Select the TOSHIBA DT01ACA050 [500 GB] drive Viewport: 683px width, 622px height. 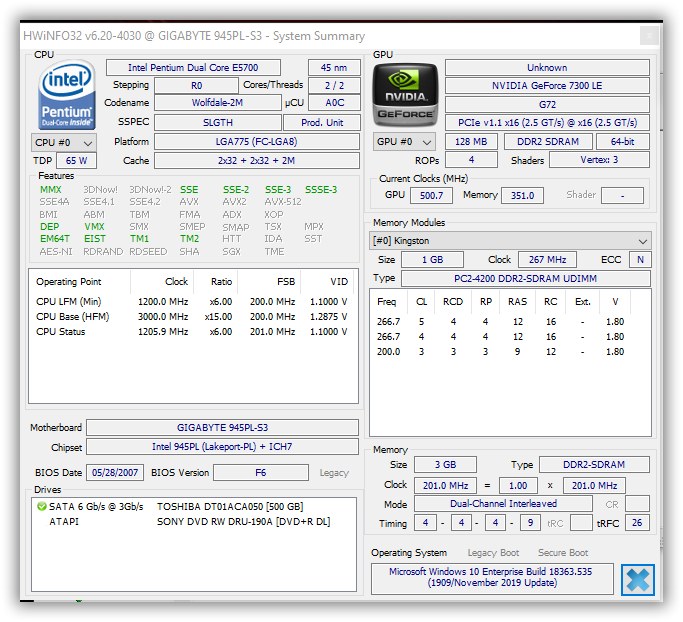(x=230, y=507)
